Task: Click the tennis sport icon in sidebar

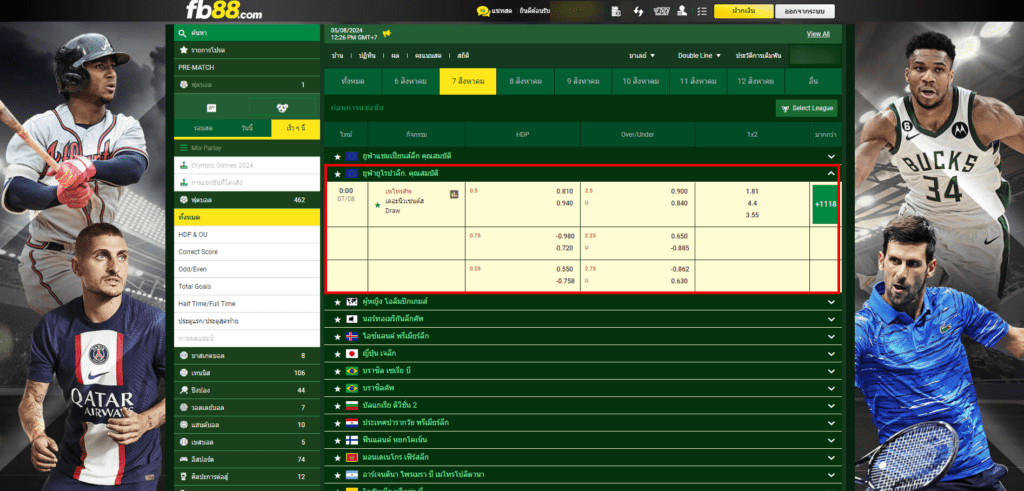Action: coord(184,373)
